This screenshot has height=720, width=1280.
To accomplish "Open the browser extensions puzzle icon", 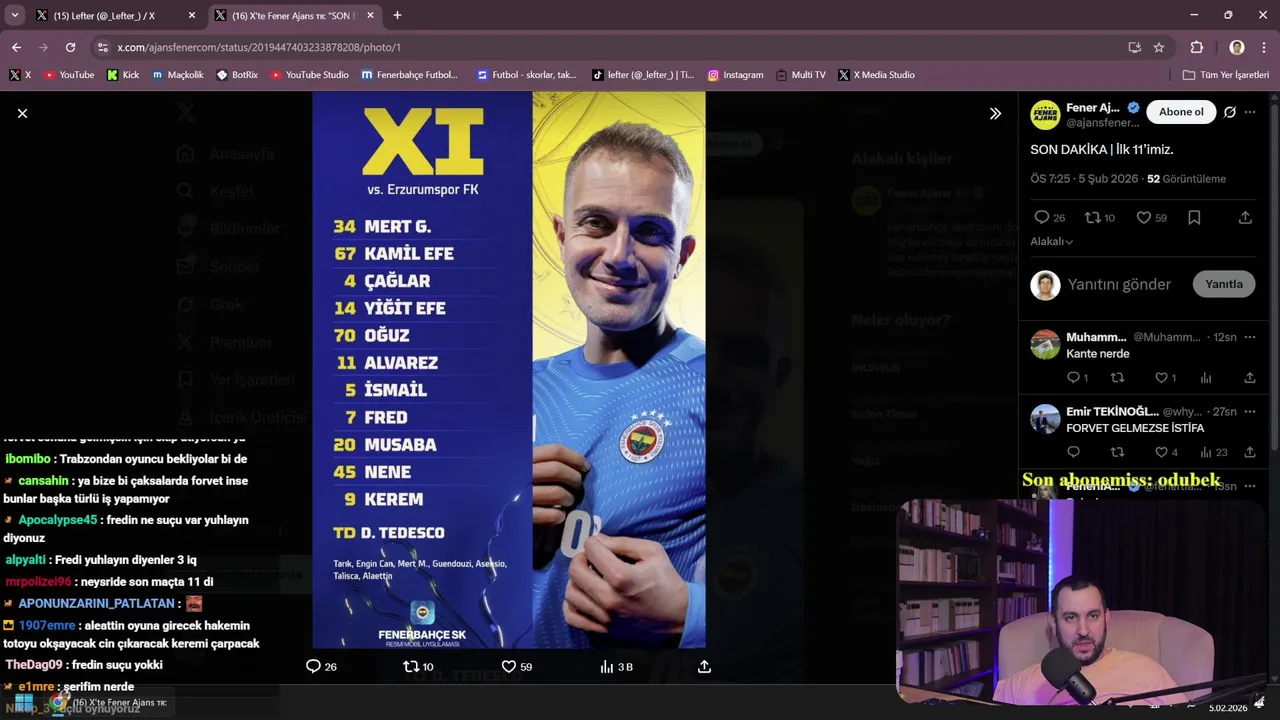I will [x=1196, y=47].
